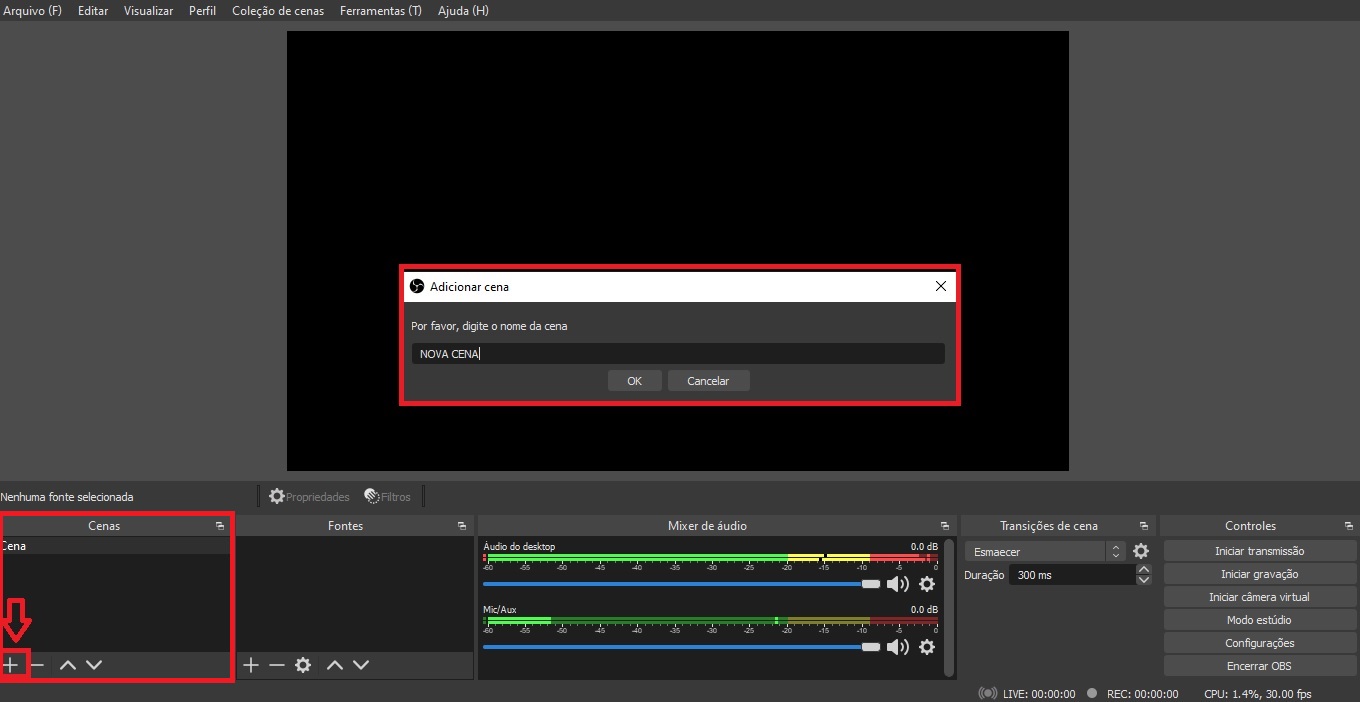Open the Esmaecer transition dropdown
Image resolution: width=1360 pixels, height=702 pixels.
tap(1045, 552)
